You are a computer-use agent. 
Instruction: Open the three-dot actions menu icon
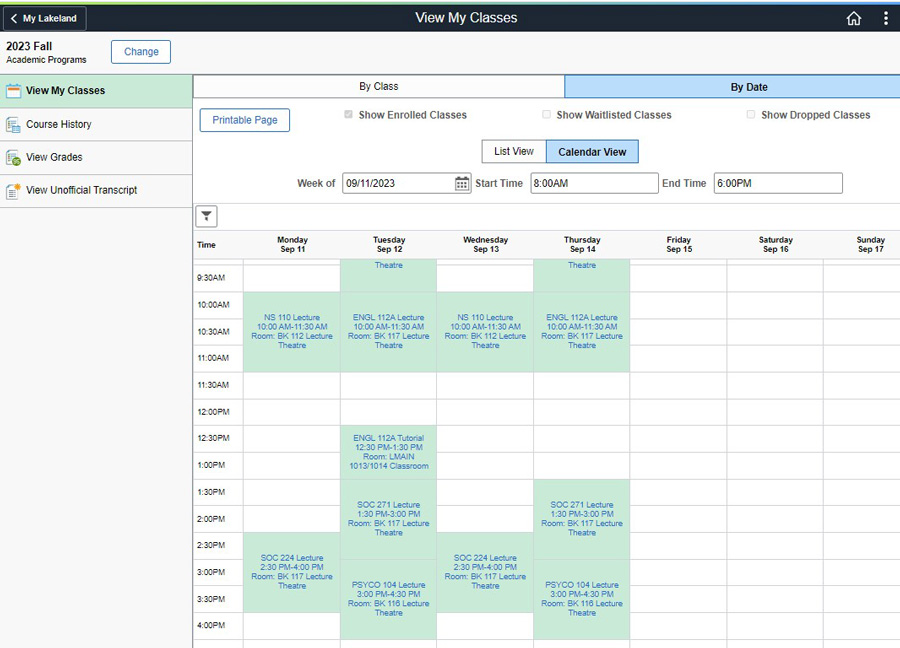click(x=885, y=18)
